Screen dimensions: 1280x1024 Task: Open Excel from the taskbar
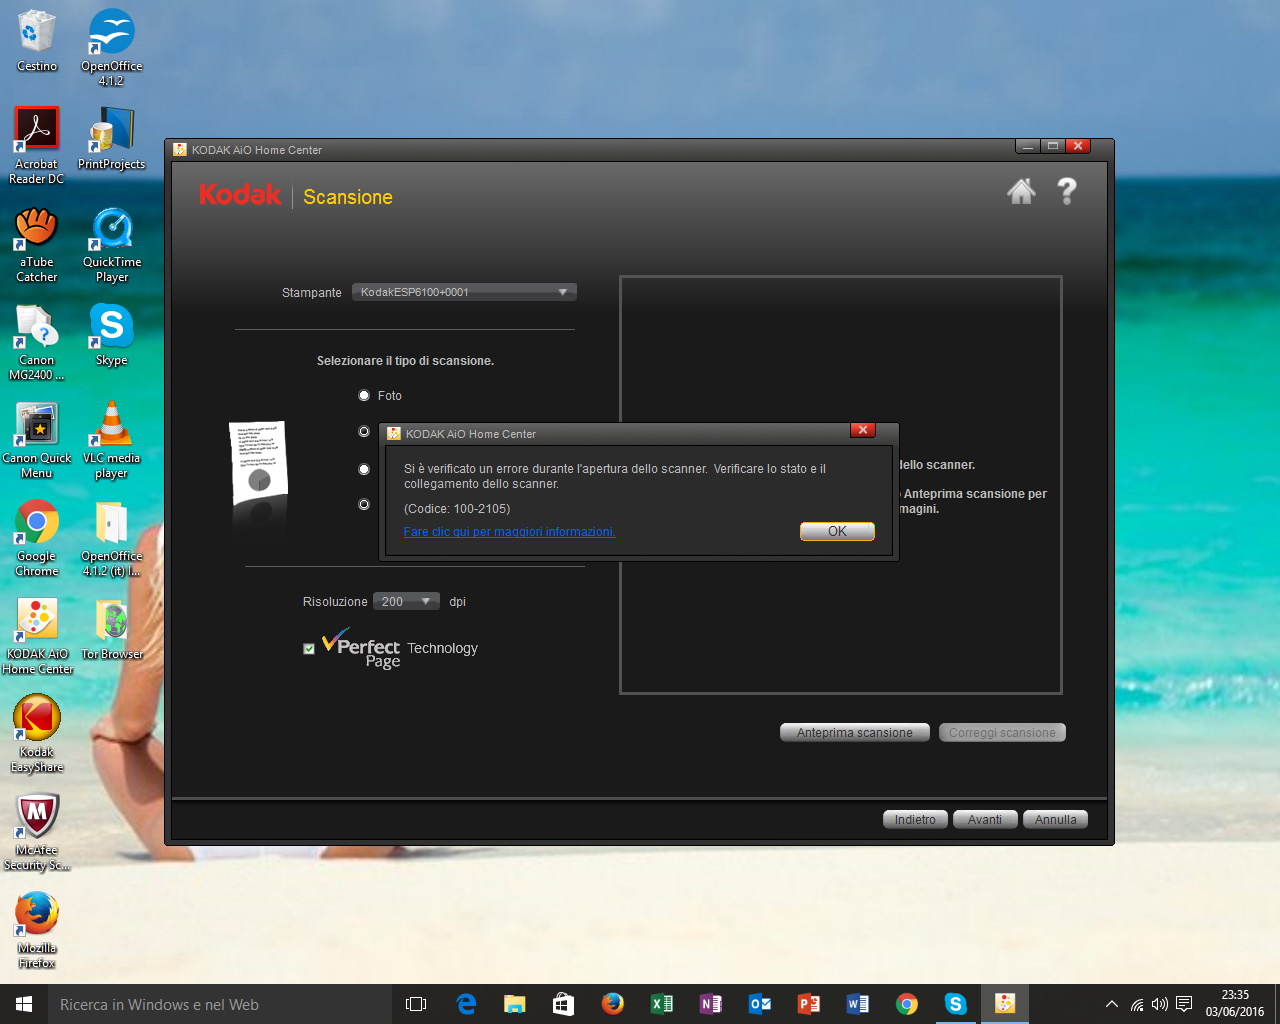662,1004
